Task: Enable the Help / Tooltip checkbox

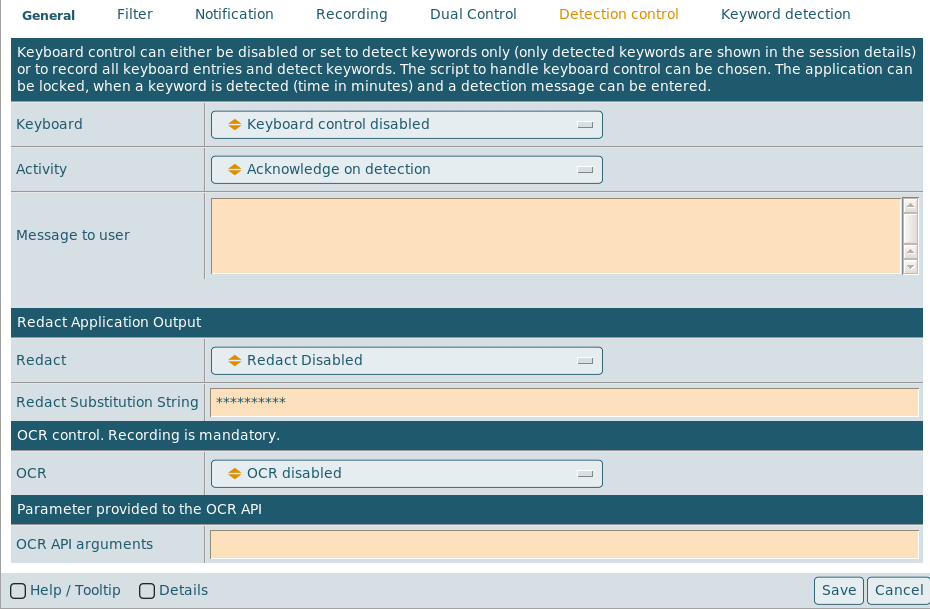Action: [x=18, y=591]
